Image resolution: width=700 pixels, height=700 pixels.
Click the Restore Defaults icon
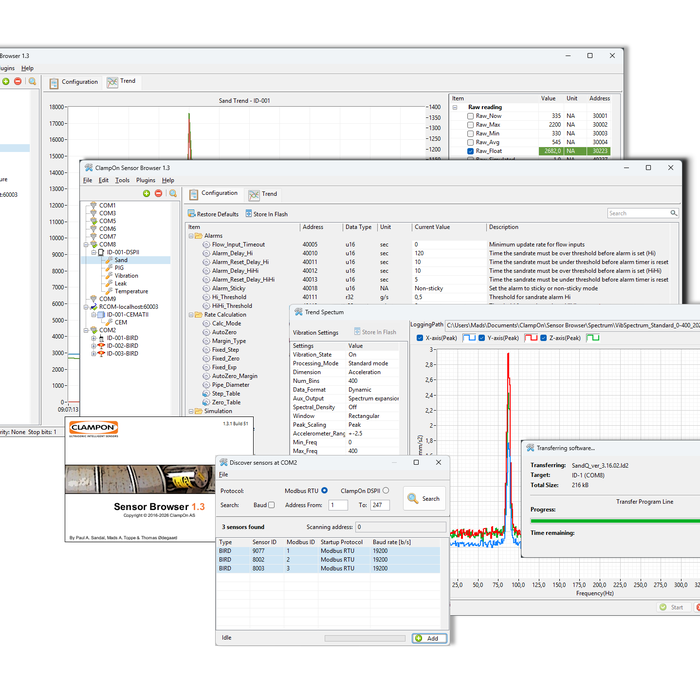[192, 213]
